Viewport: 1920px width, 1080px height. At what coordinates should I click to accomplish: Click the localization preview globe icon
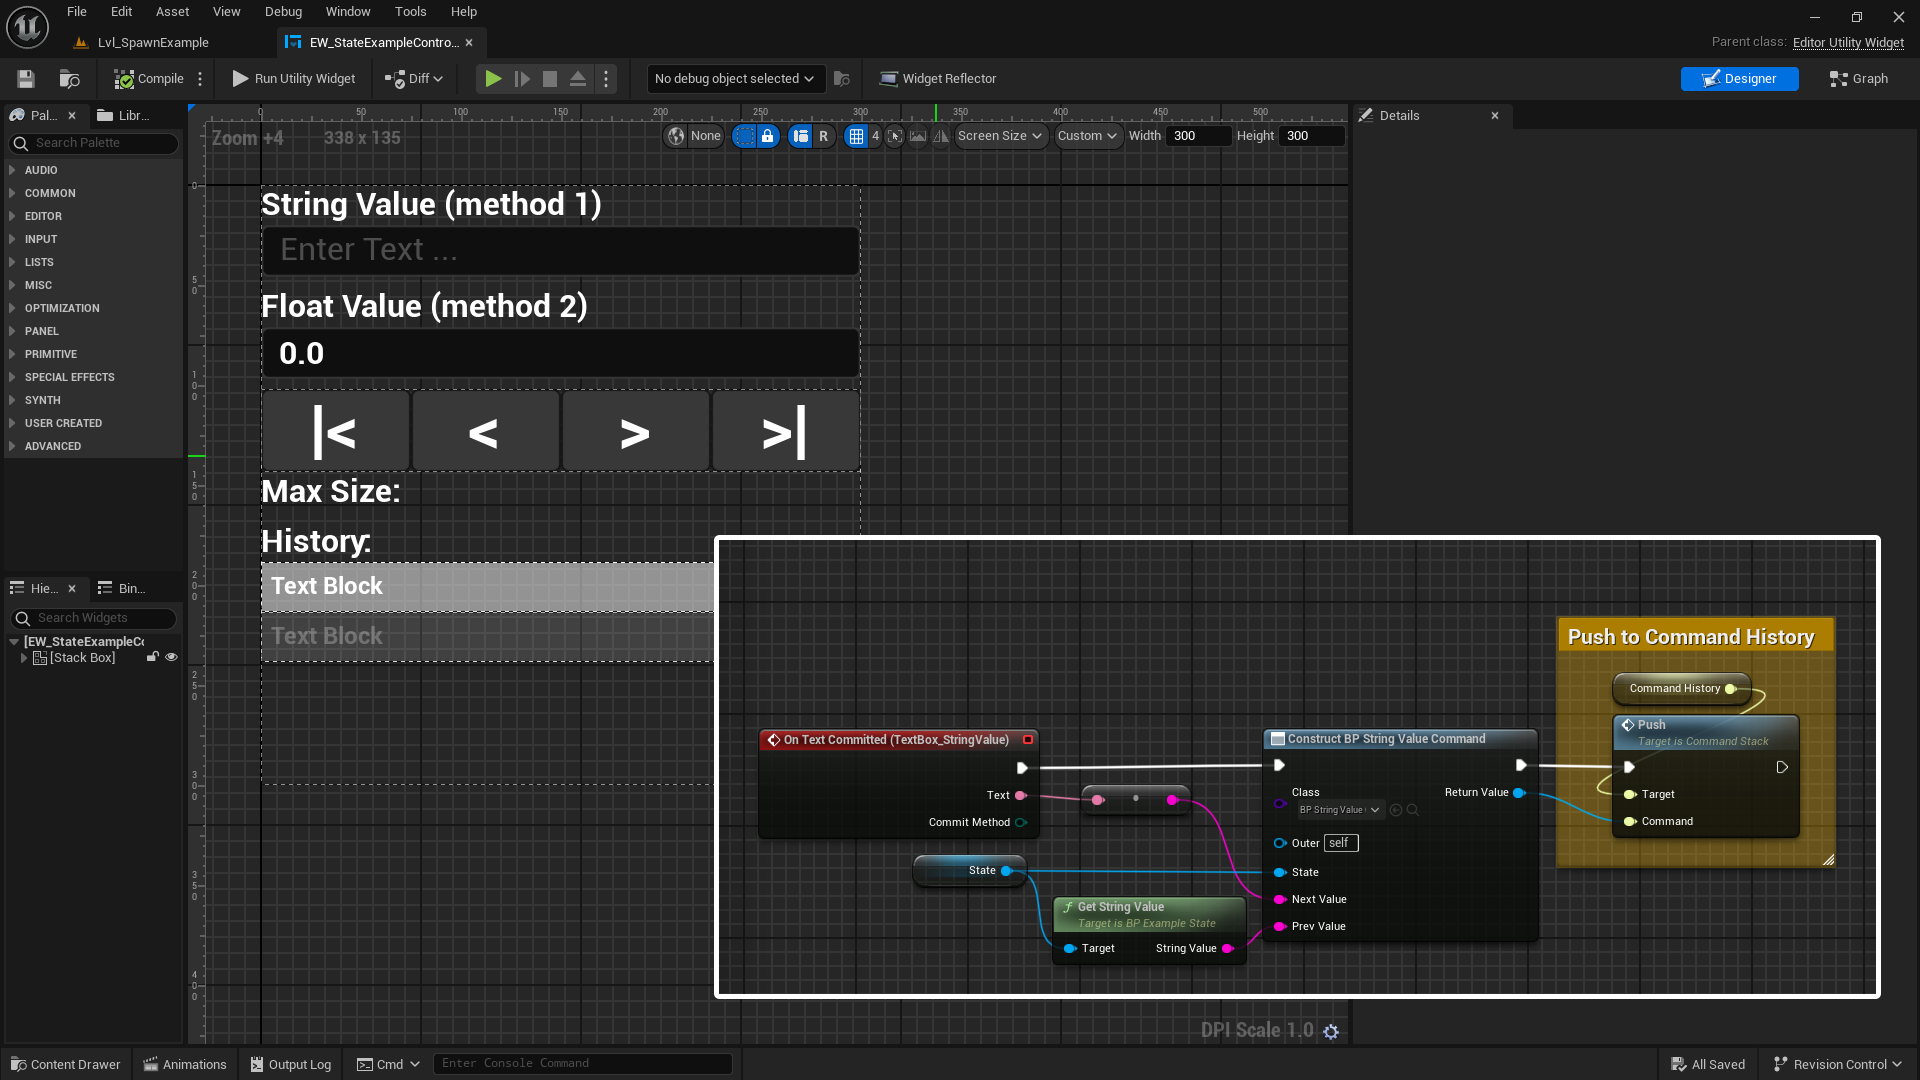pyautogui.click(x=677, y=136)
